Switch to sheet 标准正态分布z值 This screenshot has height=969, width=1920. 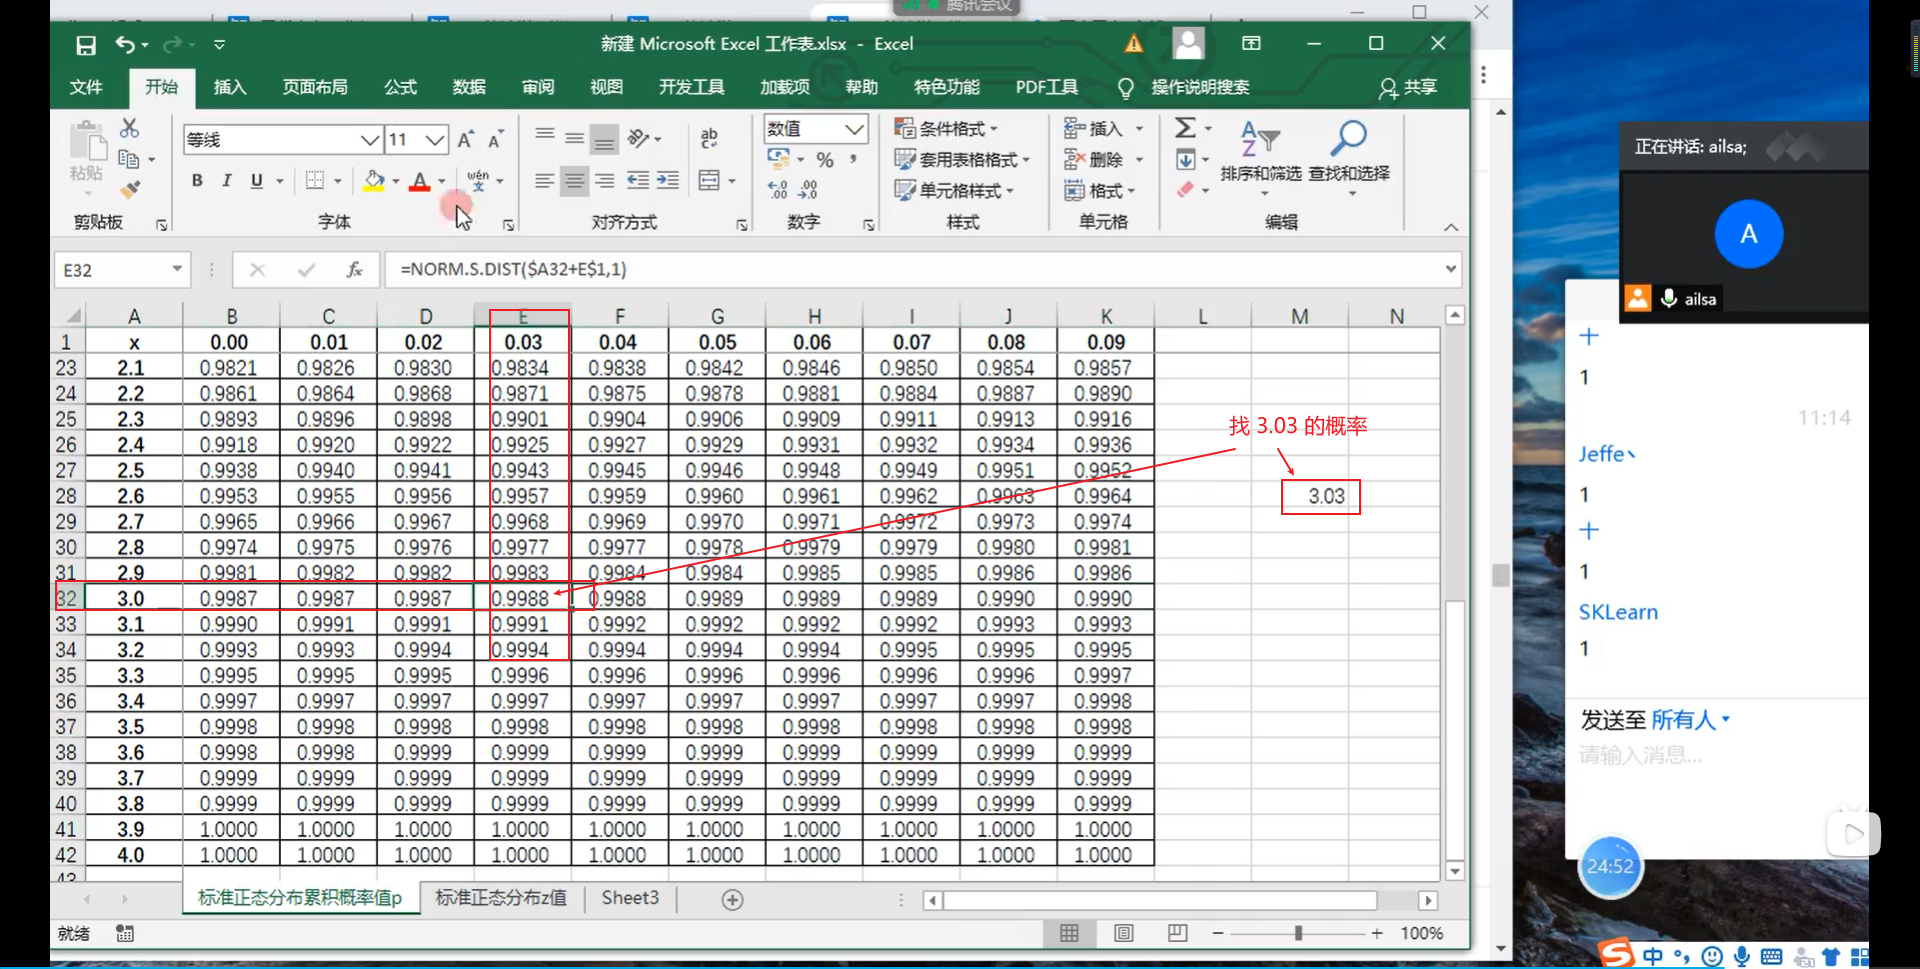pos(501,898)
